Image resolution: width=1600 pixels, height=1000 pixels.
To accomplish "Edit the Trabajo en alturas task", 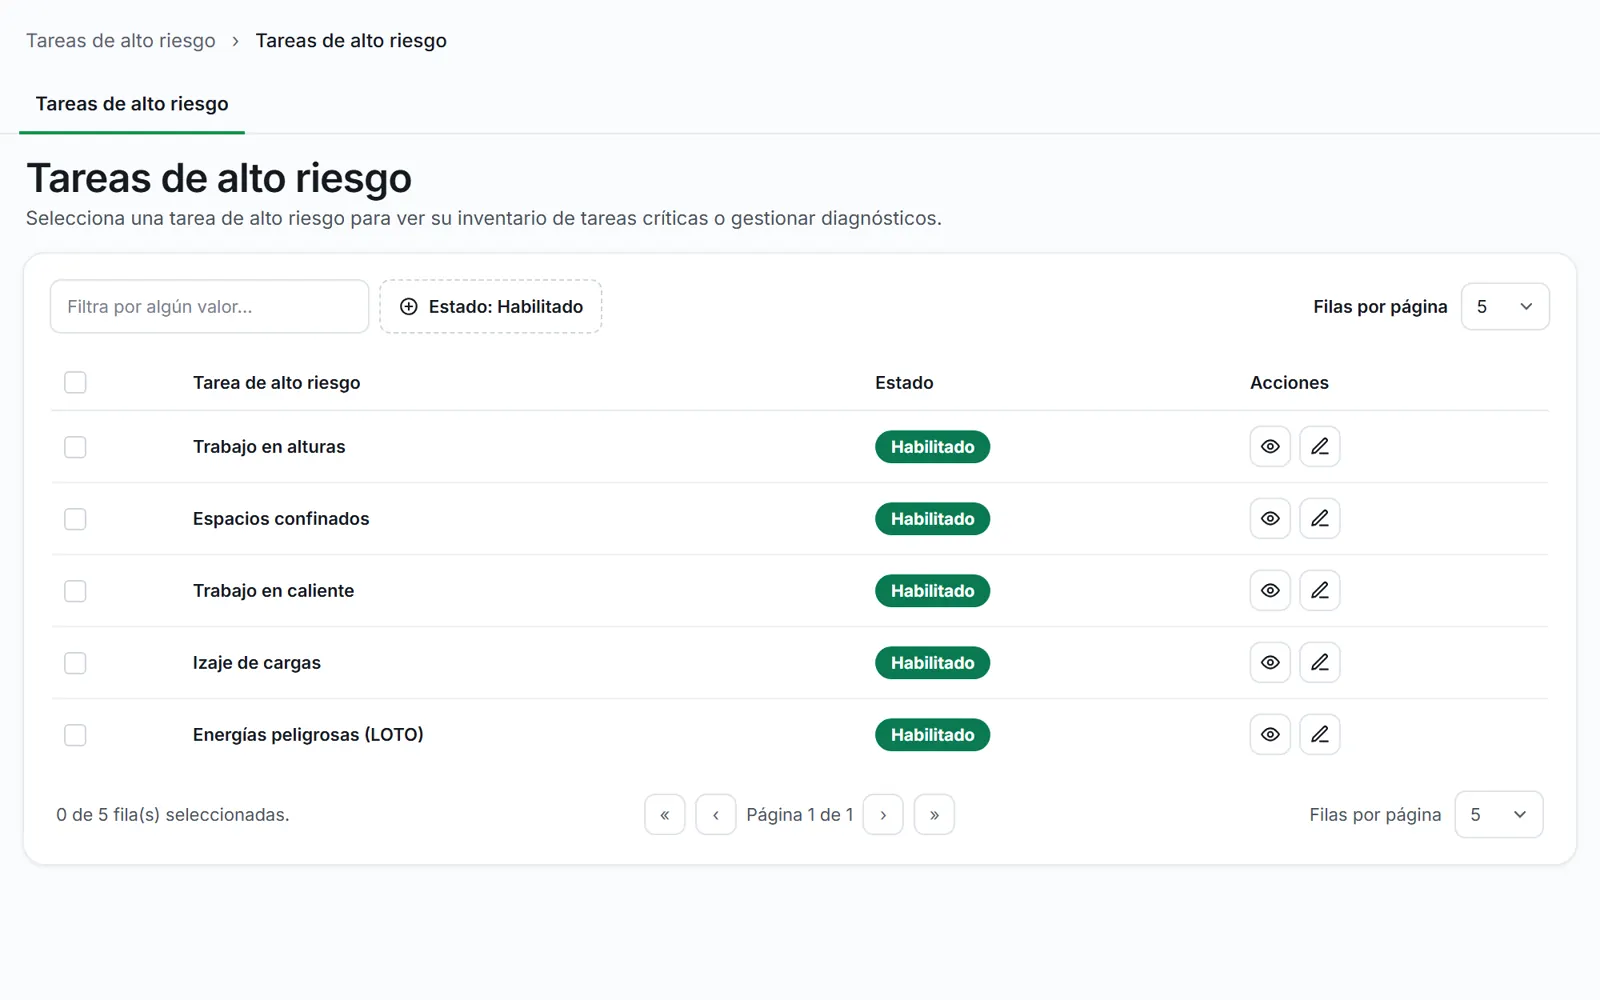I will [x=1320, y=447].
